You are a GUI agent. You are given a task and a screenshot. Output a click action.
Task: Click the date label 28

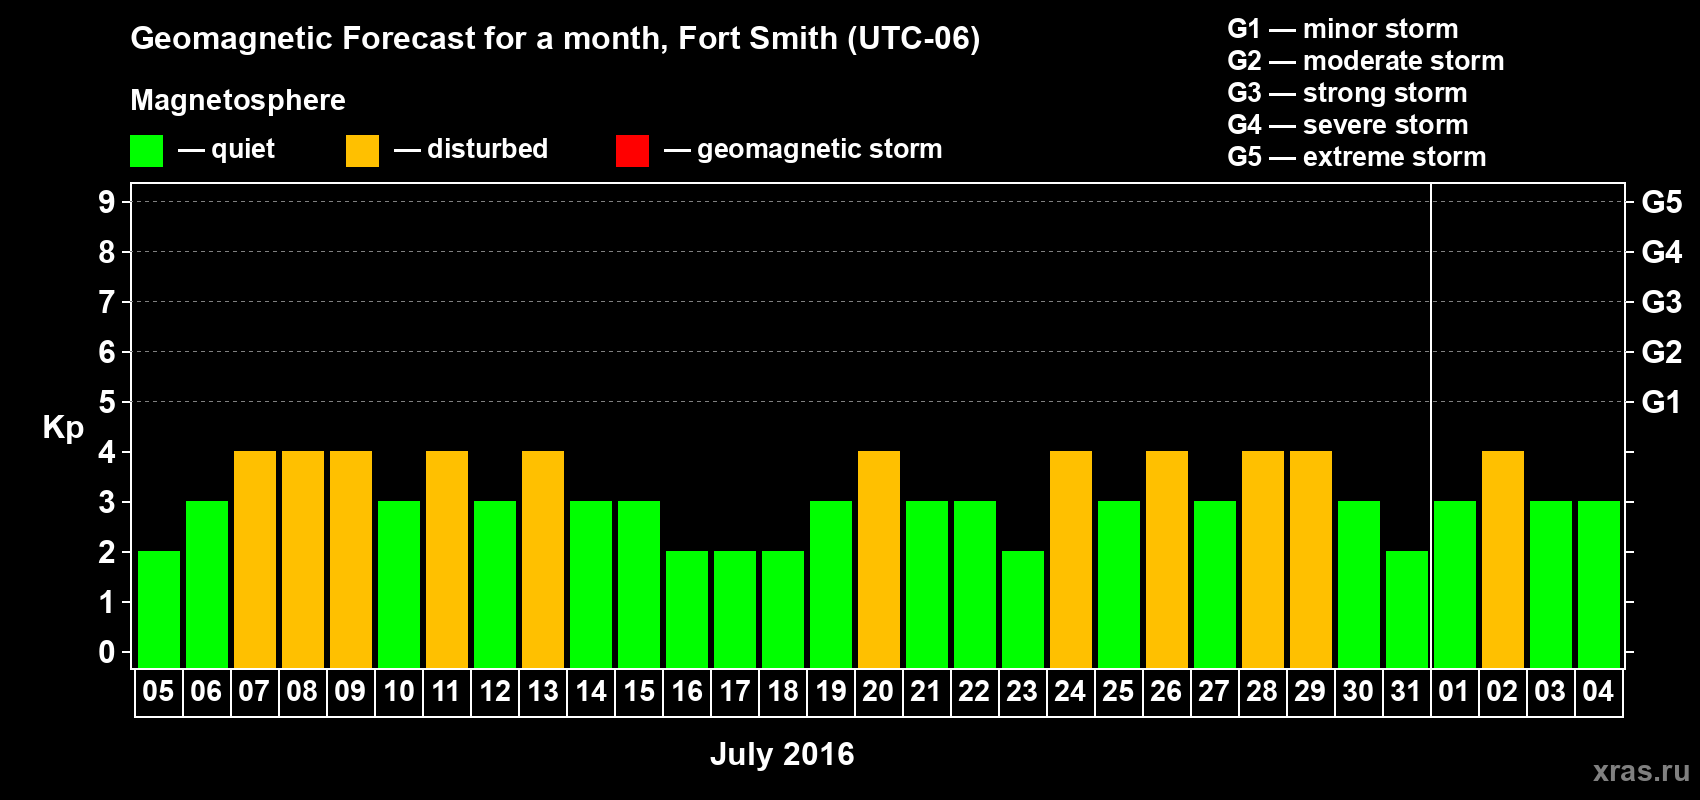point(1262,692)
